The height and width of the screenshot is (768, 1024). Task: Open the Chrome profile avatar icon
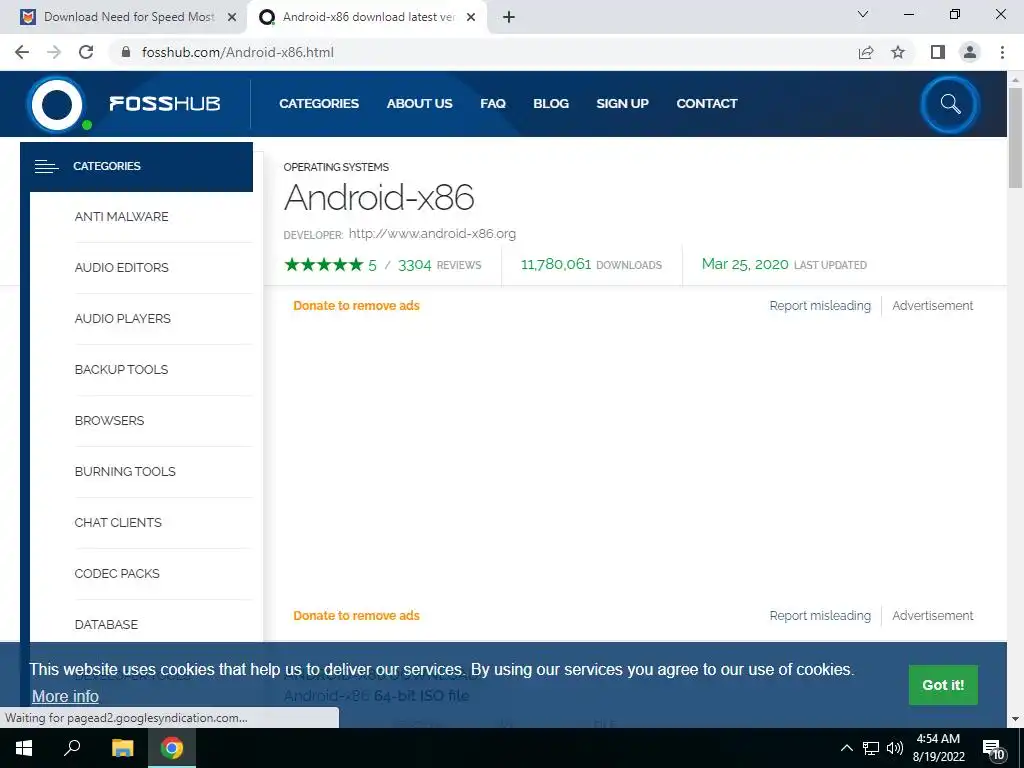970,52
